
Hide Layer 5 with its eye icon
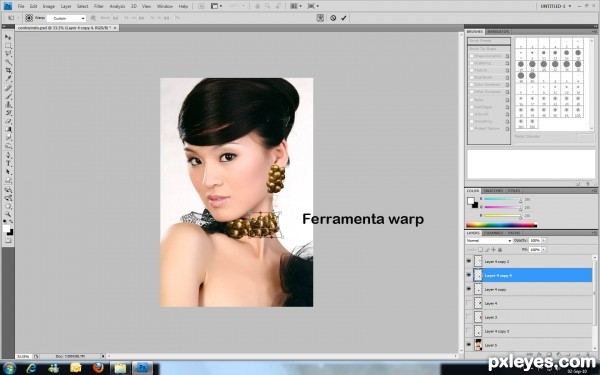click(x=469, y=345)
